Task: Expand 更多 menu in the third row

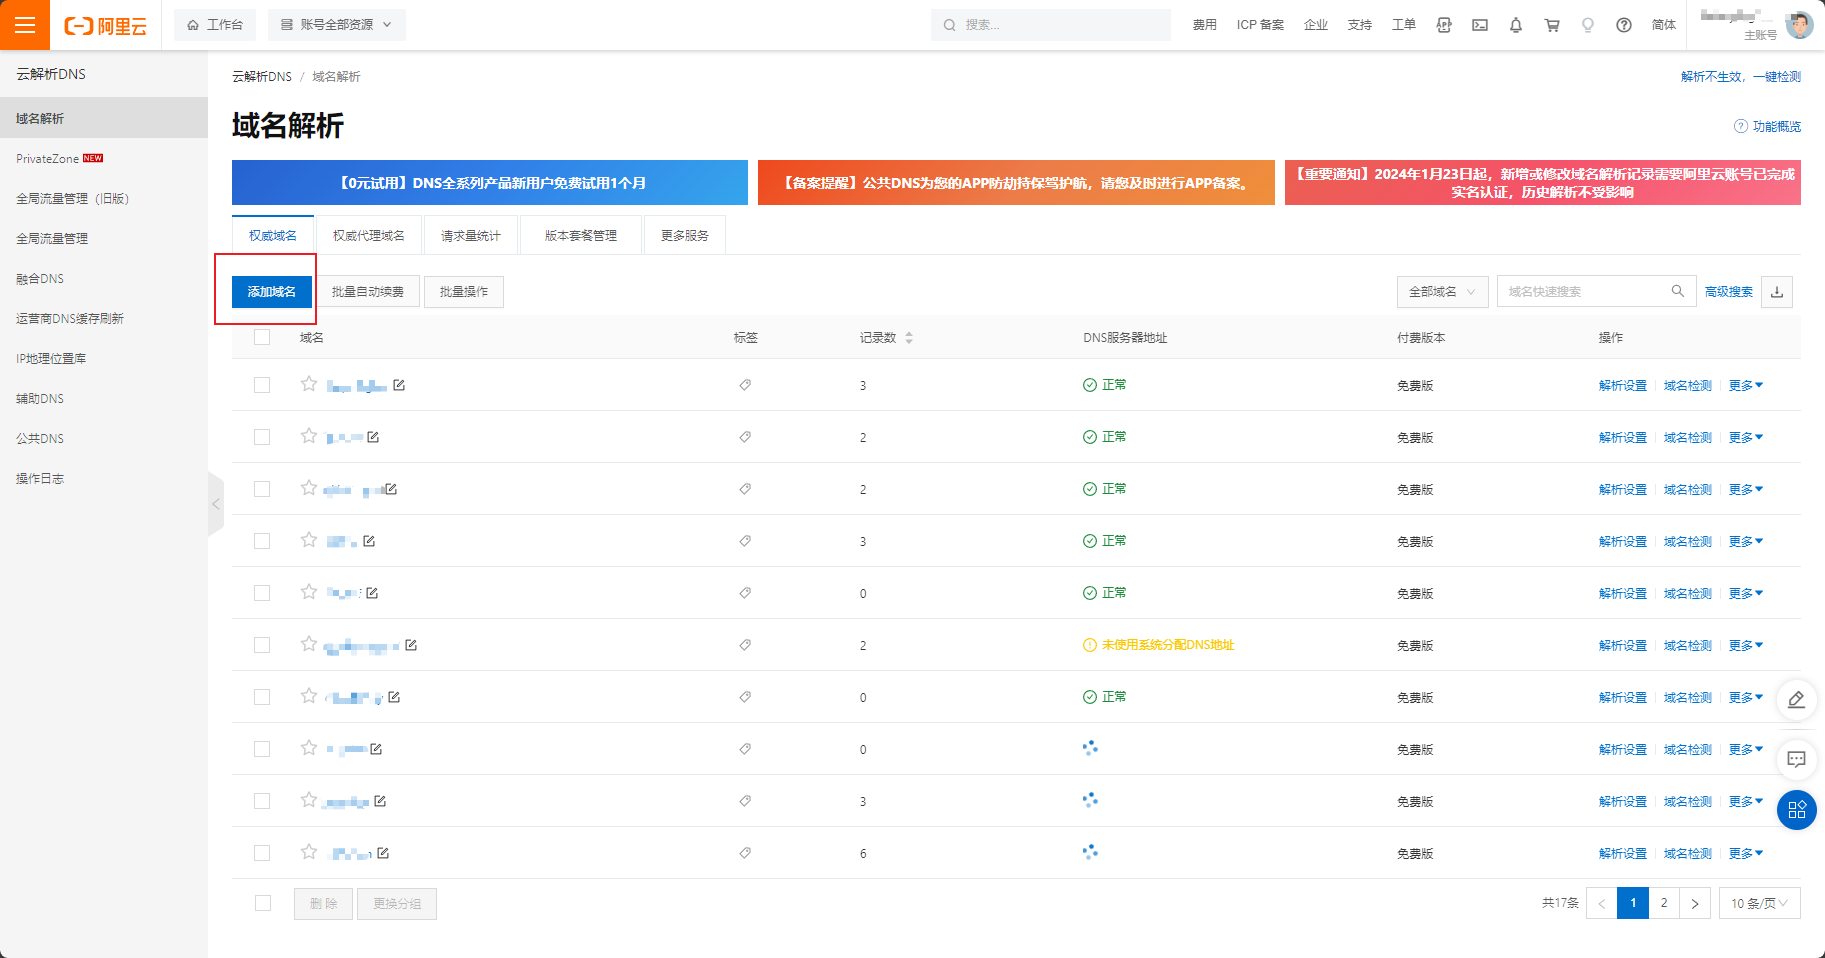Action: (1746, 489)
